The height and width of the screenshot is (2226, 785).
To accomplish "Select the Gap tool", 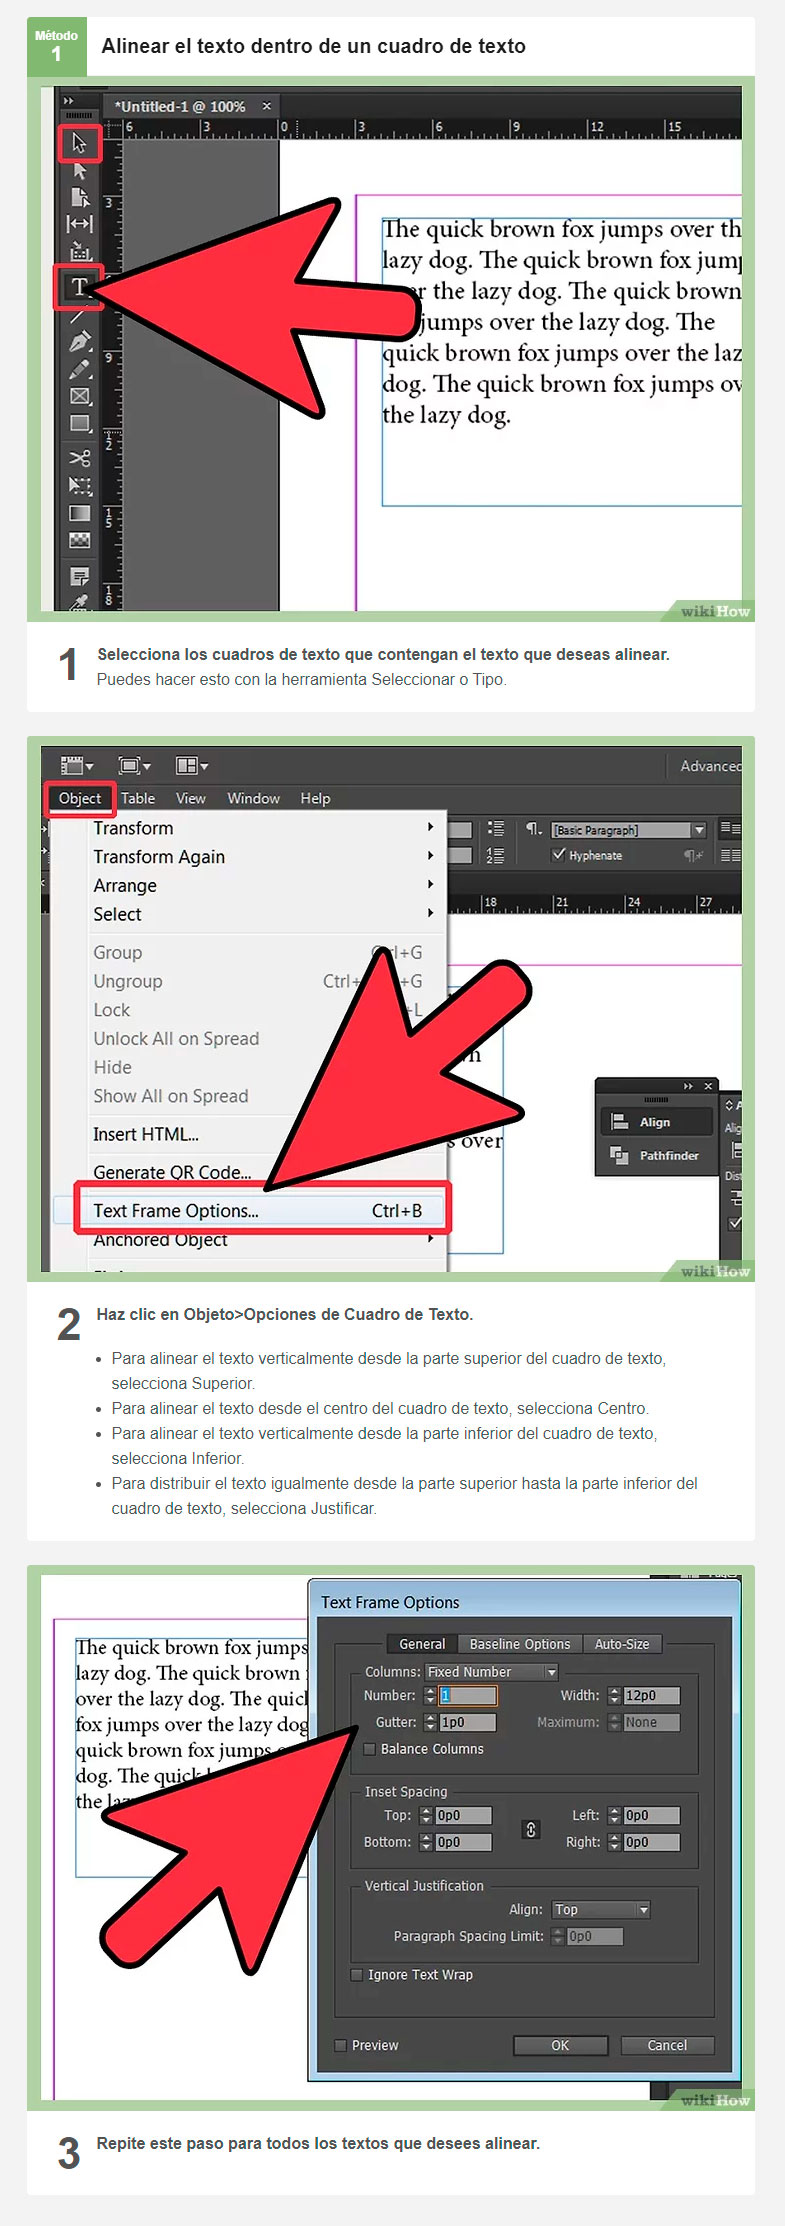I will pos(80,224).
